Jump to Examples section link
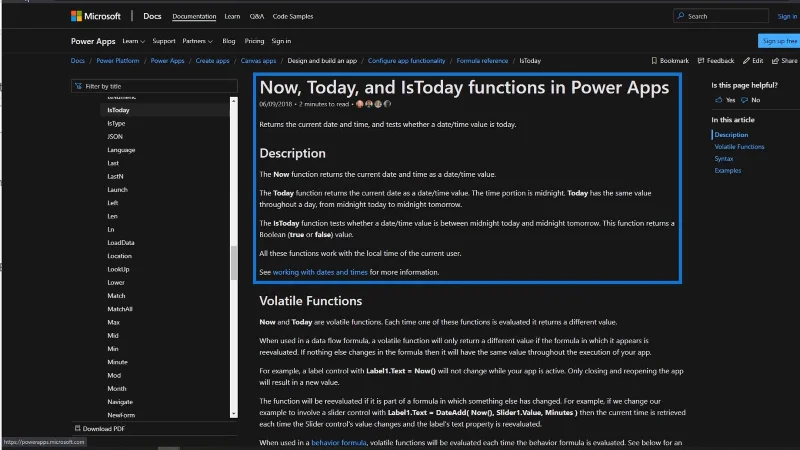This screenshot has width=800, height=450. click(728, 170)
